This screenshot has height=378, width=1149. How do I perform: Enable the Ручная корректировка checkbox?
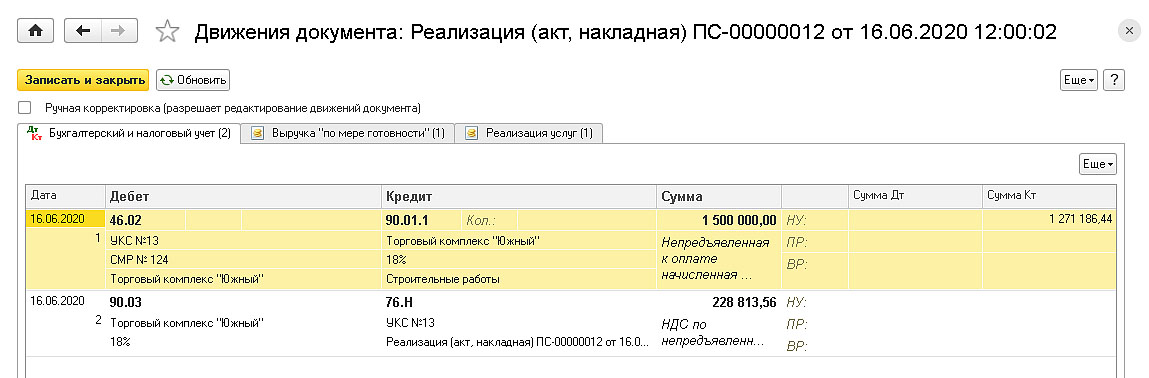point(25,108)
